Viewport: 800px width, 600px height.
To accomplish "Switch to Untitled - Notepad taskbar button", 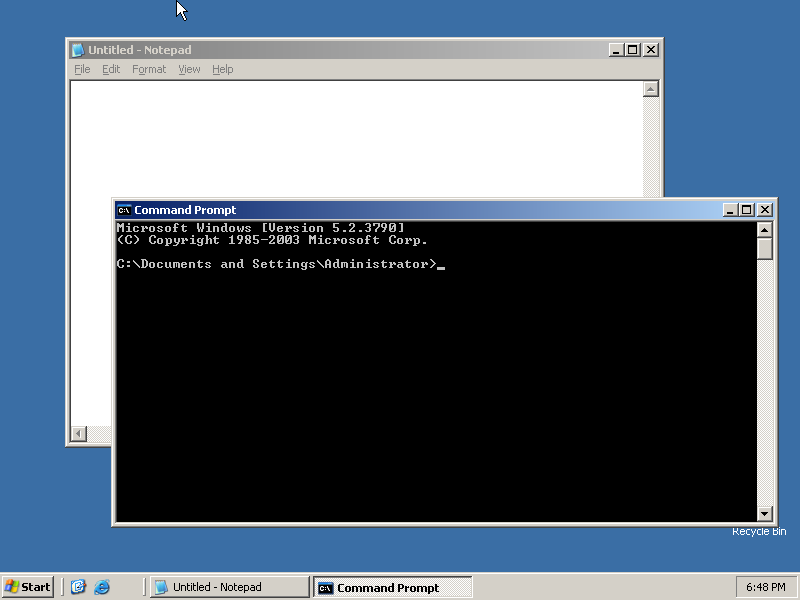I will click(x=229, y=587).
